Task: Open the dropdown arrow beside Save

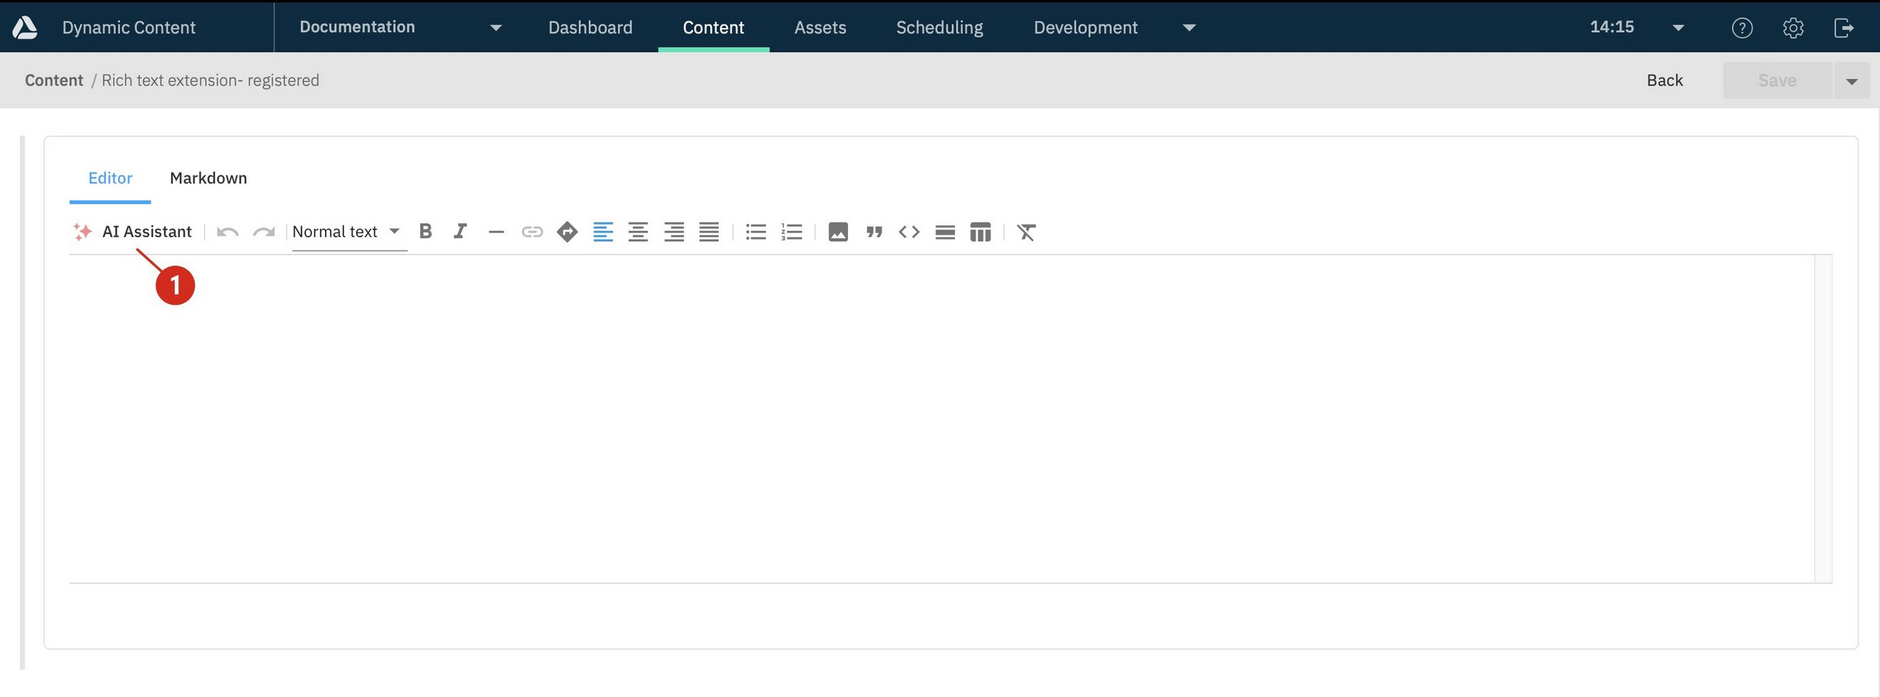Action: (1851, 81)
